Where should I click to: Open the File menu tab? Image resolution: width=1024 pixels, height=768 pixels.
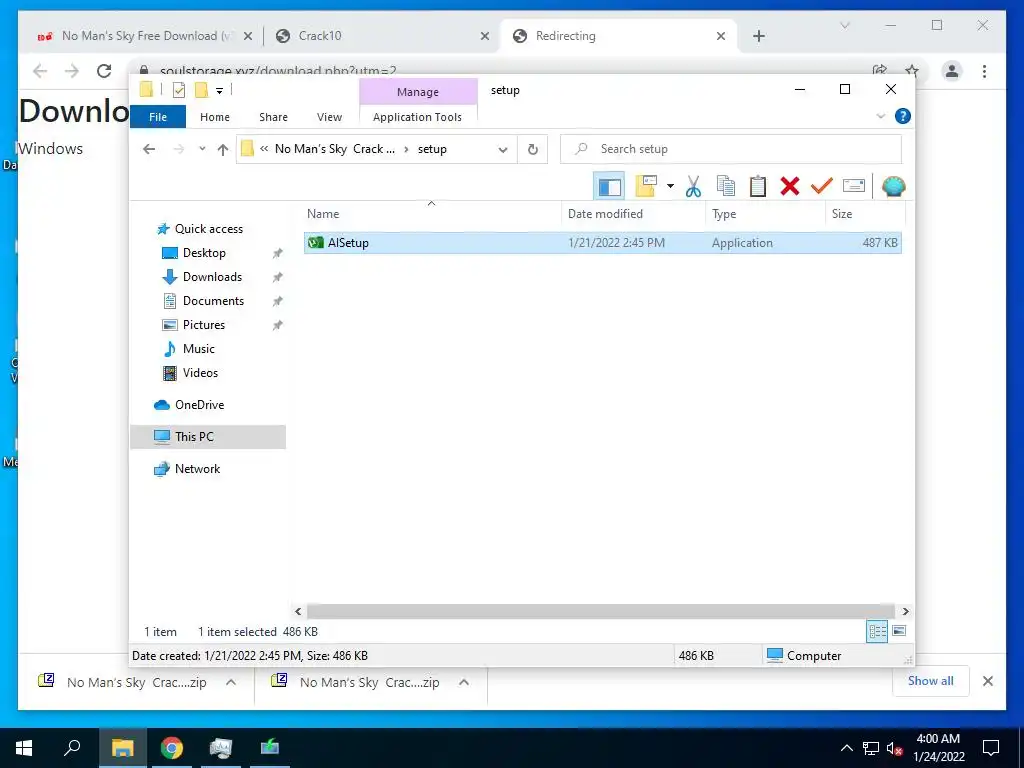click(x=158, y=117)
